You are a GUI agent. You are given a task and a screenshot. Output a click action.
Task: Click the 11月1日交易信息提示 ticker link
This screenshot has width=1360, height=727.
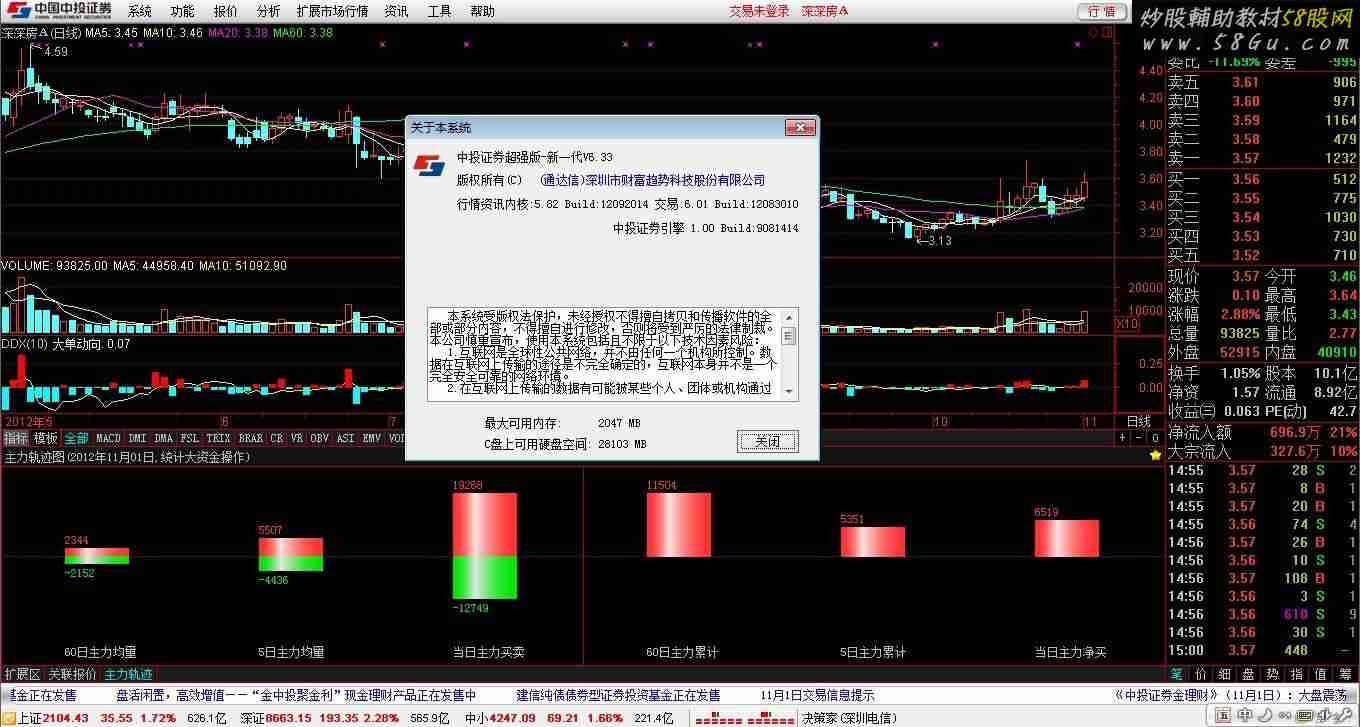(817, 695)
